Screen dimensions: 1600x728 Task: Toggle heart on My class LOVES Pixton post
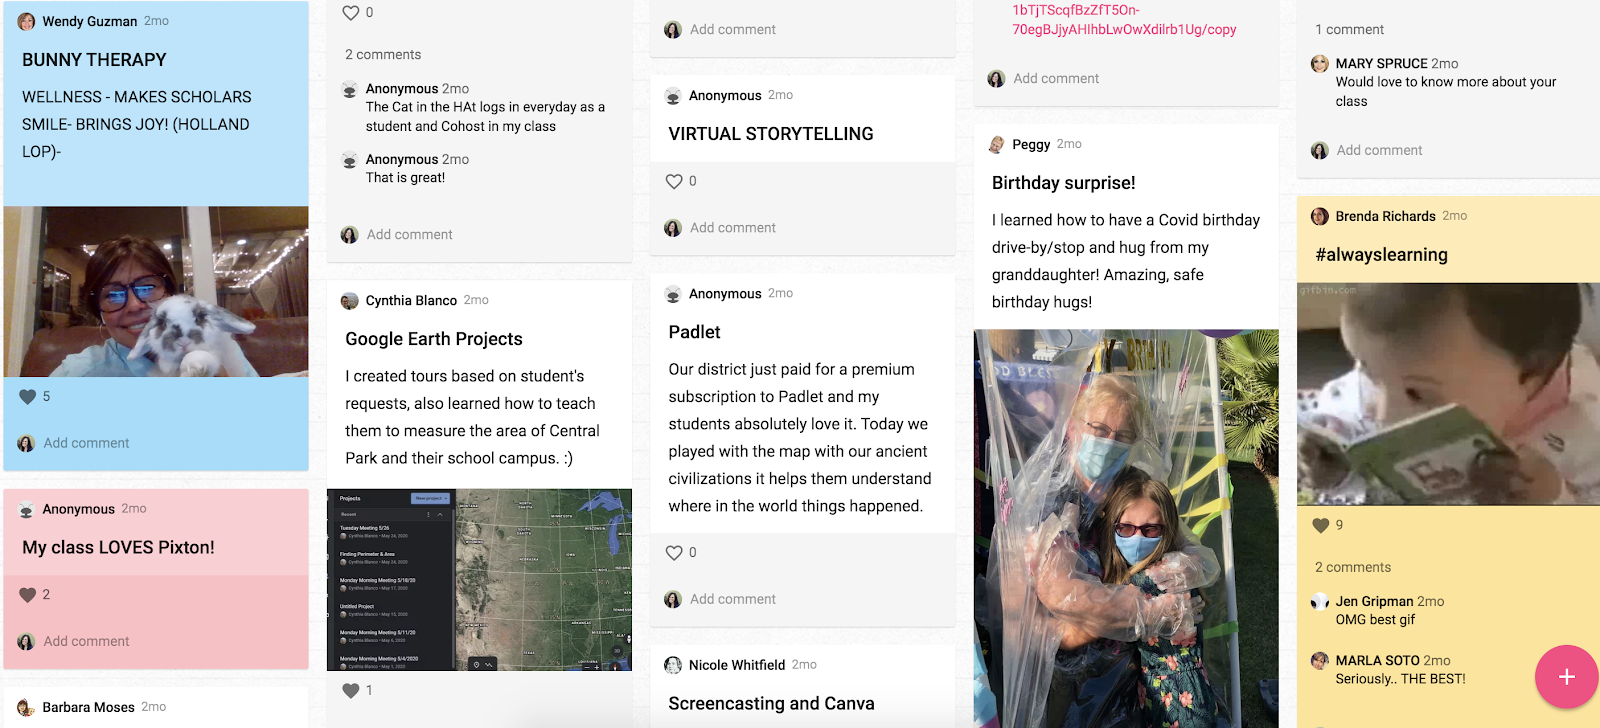(28, 595)
